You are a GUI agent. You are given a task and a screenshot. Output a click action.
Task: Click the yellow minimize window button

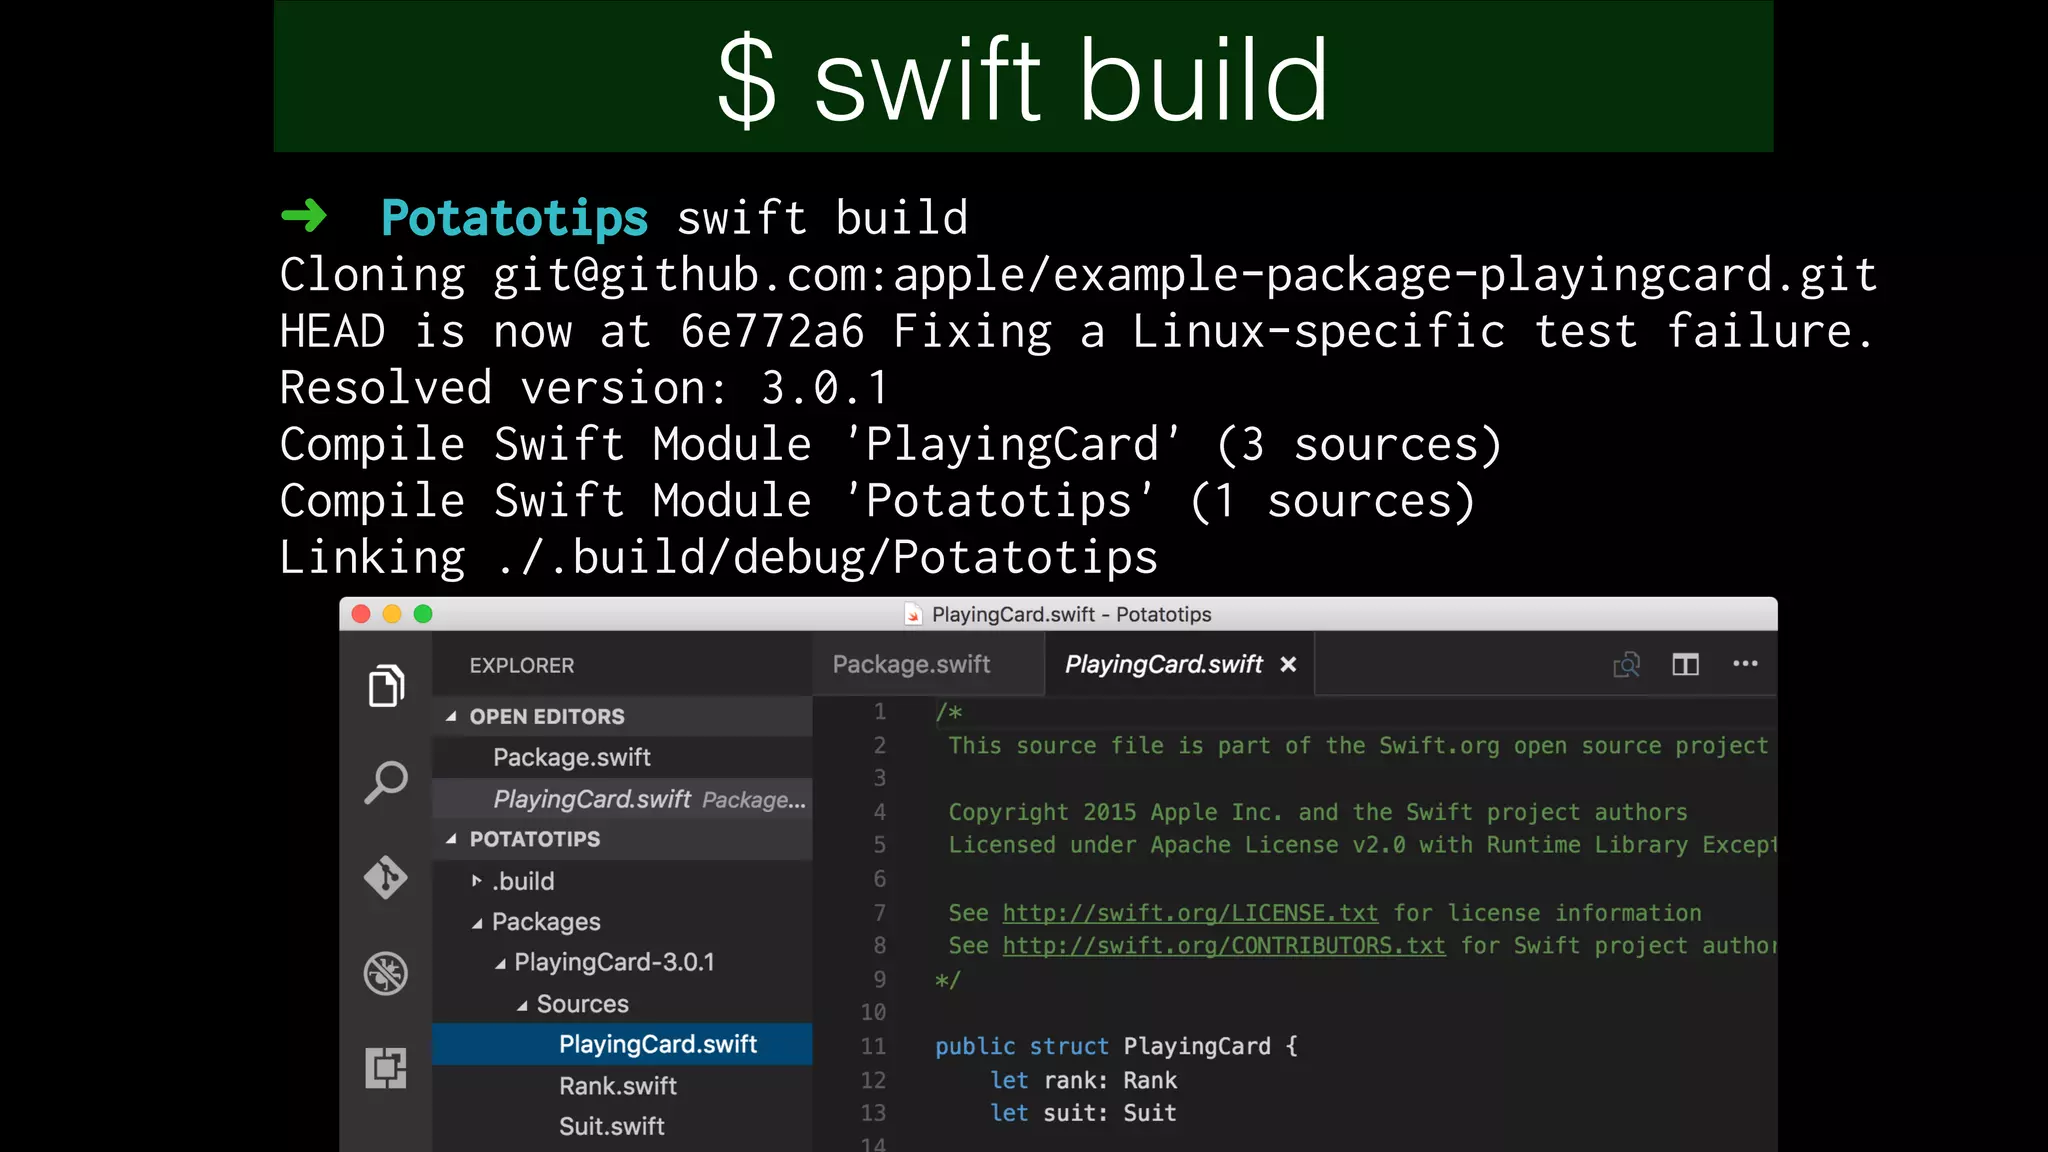[x=392, y=614]
